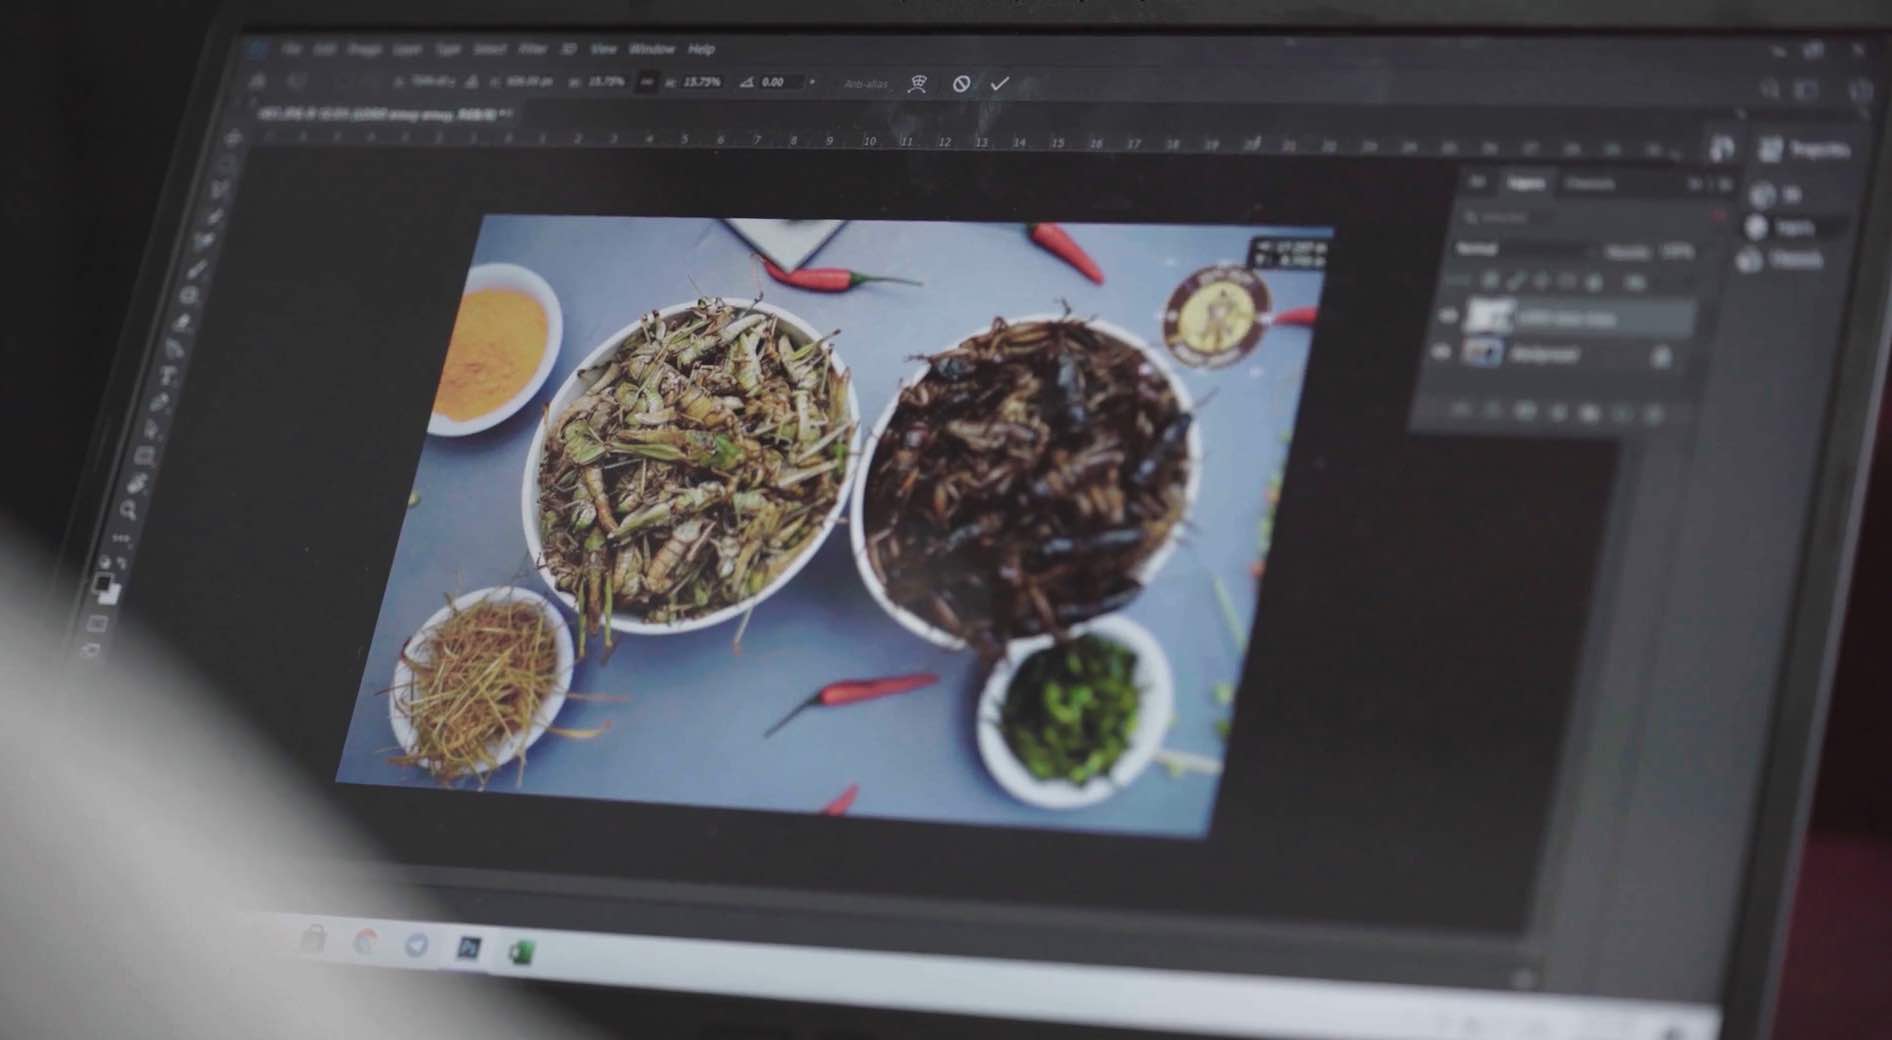Open Telegram from the taskbar

pyautogui.click(x=416, y=945)
